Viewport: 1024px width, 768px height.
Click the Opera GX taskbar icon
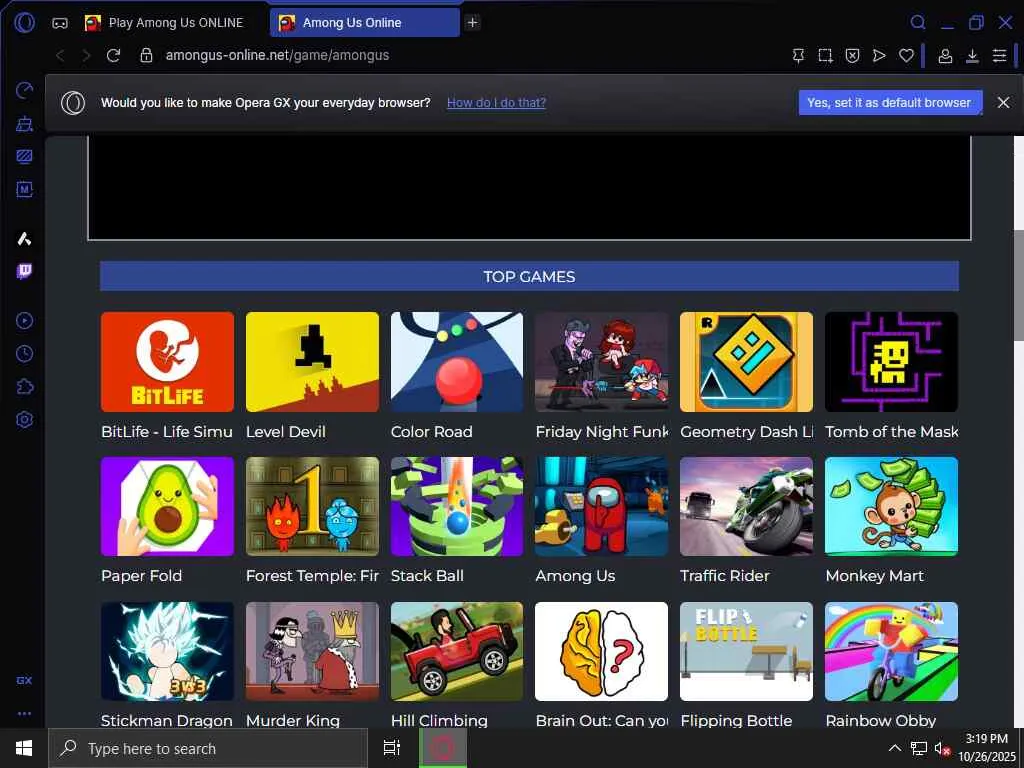click(443, 748)
